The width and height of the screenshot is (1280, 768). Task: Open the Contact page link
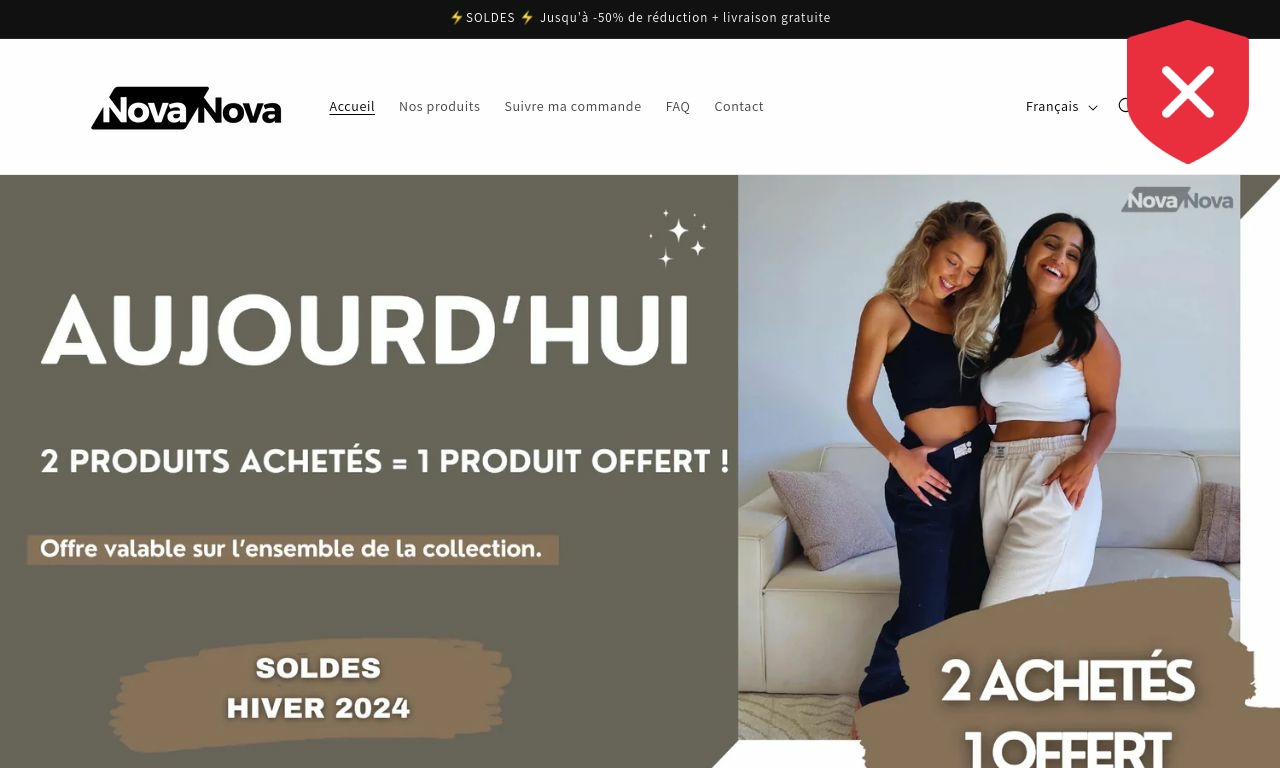click(739, 106)
